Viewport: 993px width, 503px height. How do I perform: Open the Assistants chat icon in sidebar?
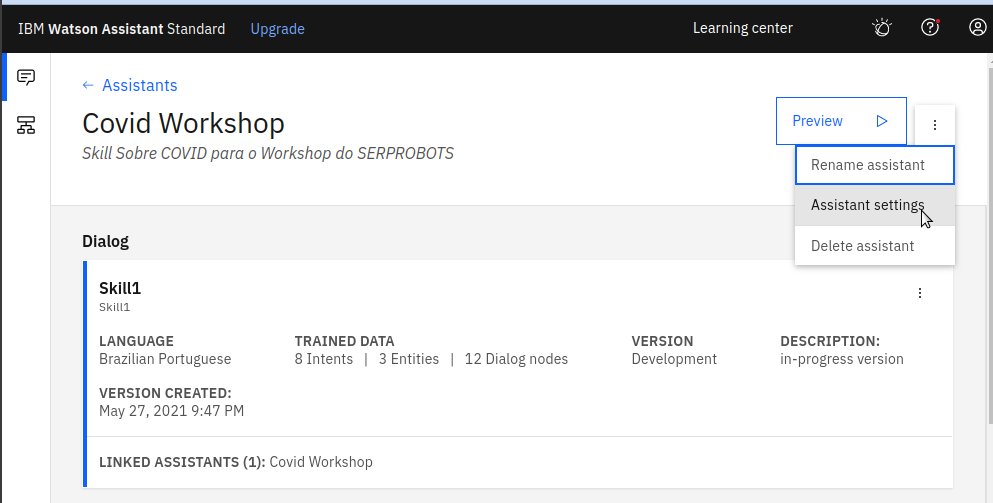click(26, 77)
